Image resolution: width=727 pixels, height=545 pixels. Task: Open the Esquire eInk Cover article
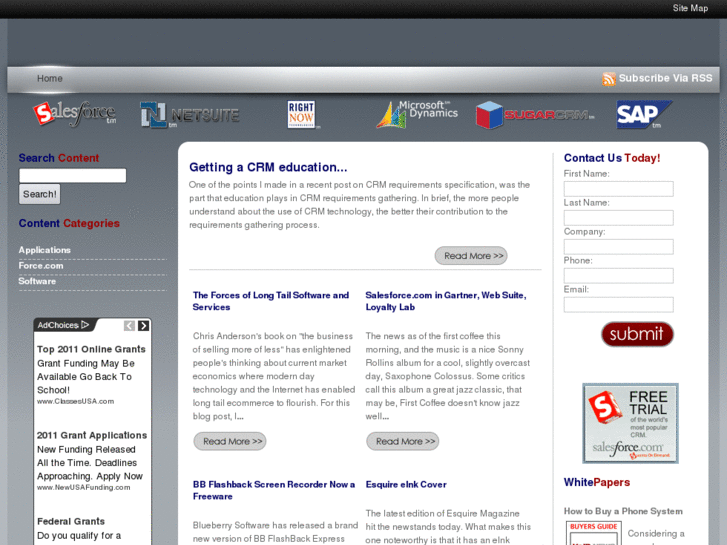pos(406,484)
